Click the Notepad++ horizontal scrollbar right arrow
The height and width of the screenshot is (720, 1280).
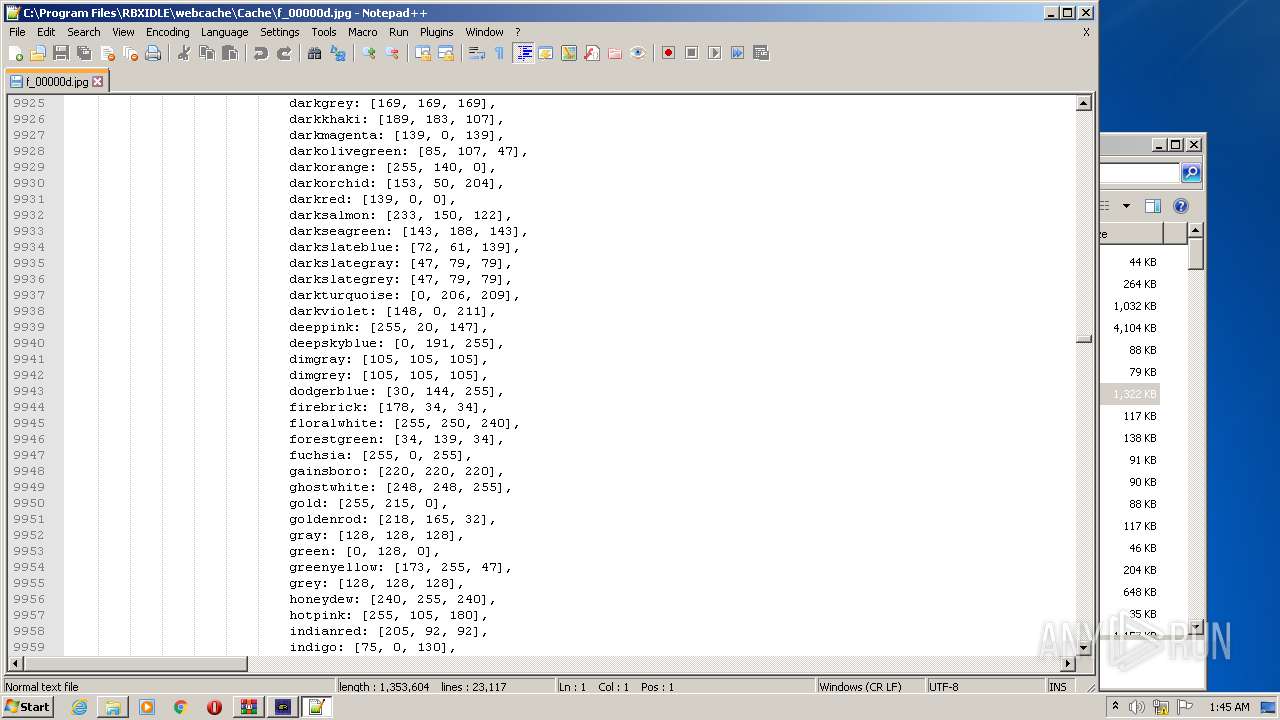pos(1067,664)
